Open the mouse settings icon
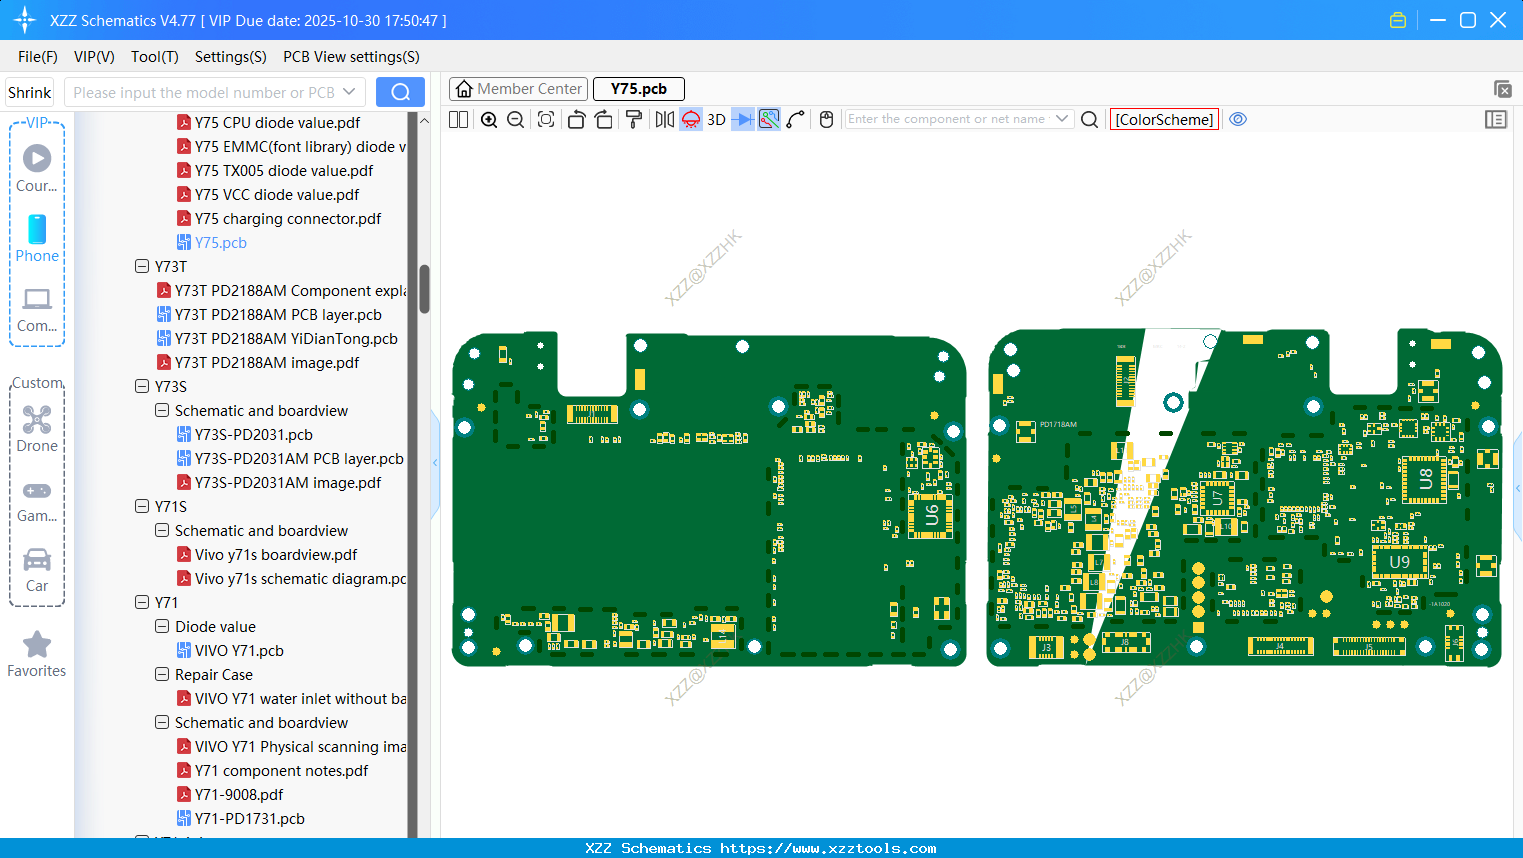 pyautogui.click(x=827, y=120)
